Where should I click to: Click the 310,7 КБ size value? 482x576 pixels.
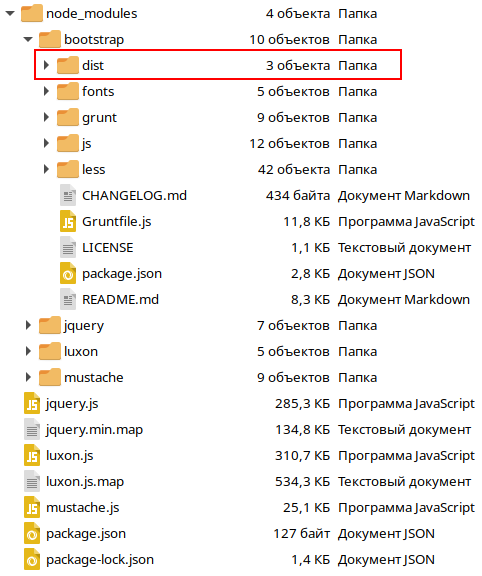click(x=302, y=456)
